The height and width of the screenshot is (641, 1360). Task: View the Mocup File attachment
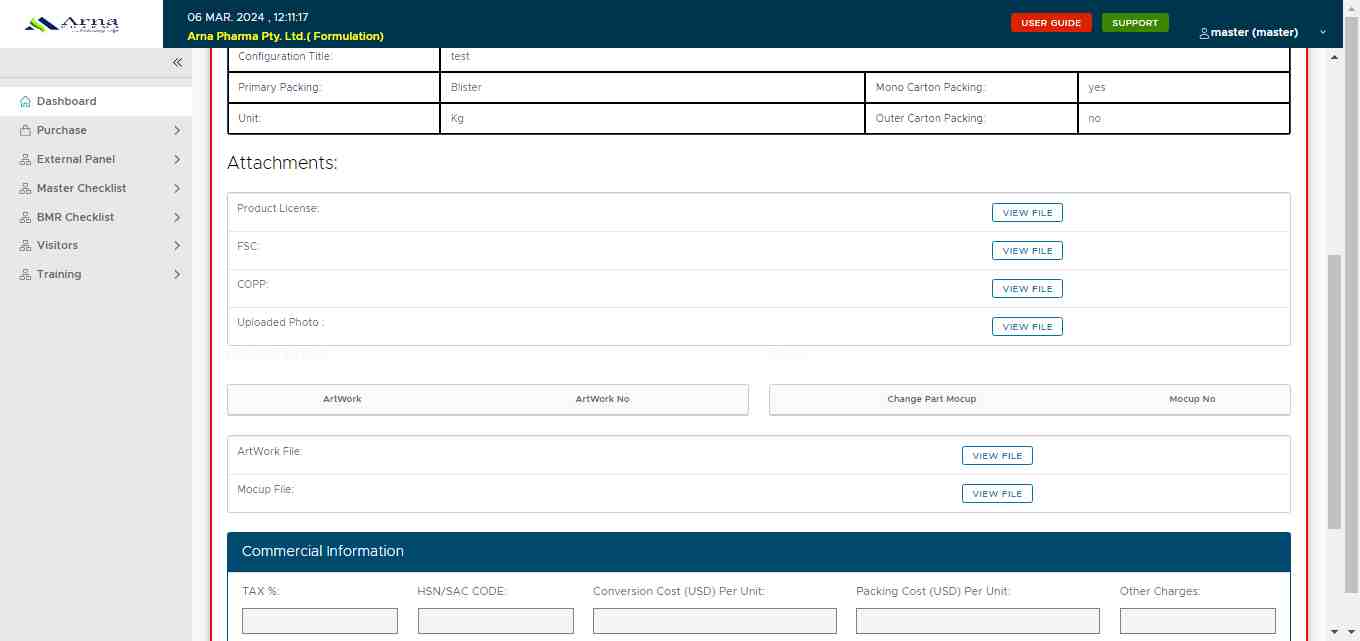[x=997, y=494]
